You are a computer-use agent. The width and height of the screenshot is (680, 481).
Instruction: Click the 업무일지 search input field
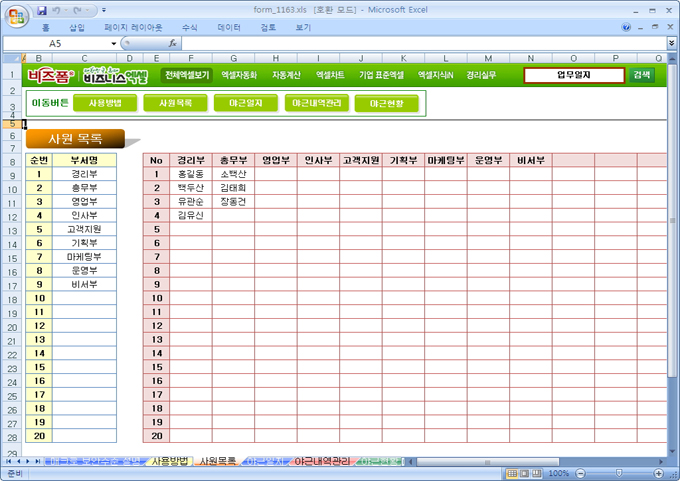pyautogui.click(x=574, y=74)
